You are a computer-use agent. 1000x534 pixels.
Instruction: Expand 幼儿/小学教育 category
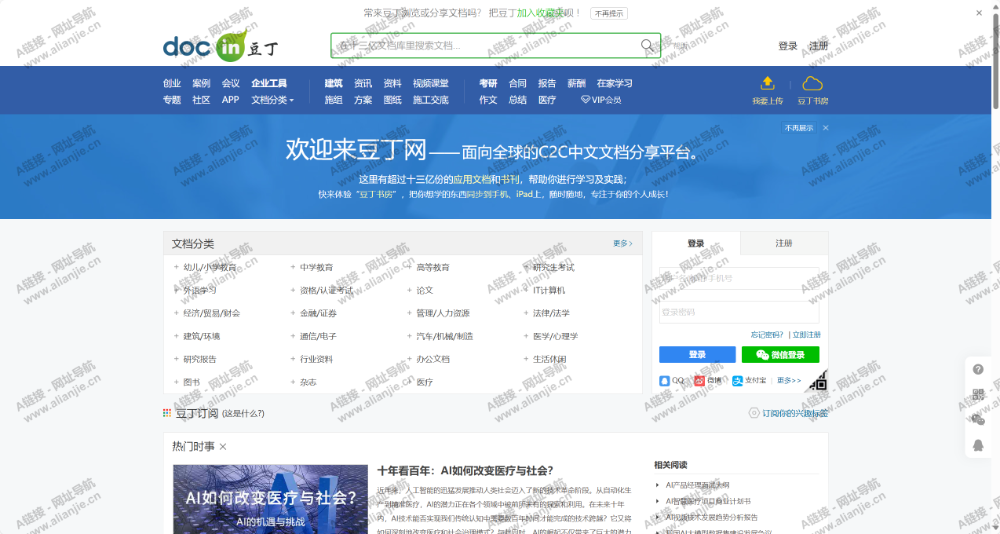209,267
